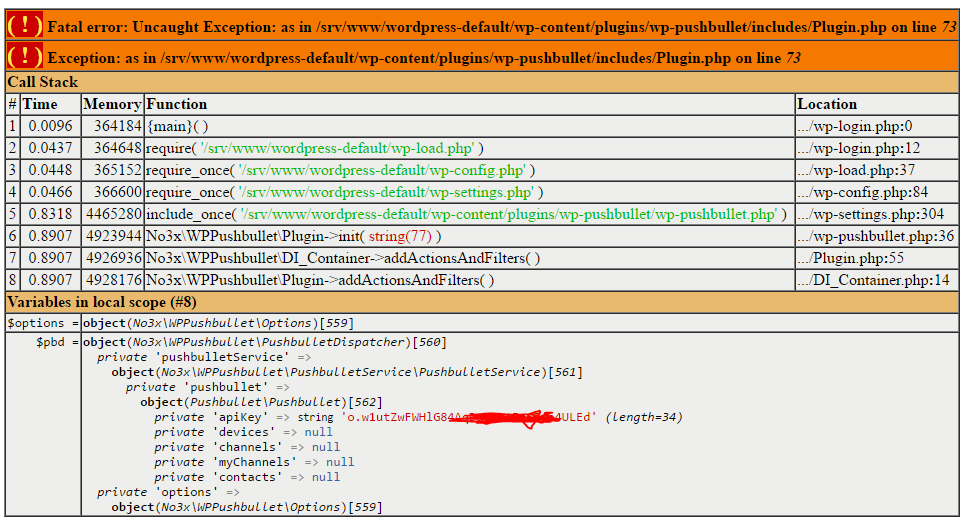Image resolution: width=965 pixels, height=520 pixels.
Task: Click the private 'myChannels' => null line
Action: (254, 462)
